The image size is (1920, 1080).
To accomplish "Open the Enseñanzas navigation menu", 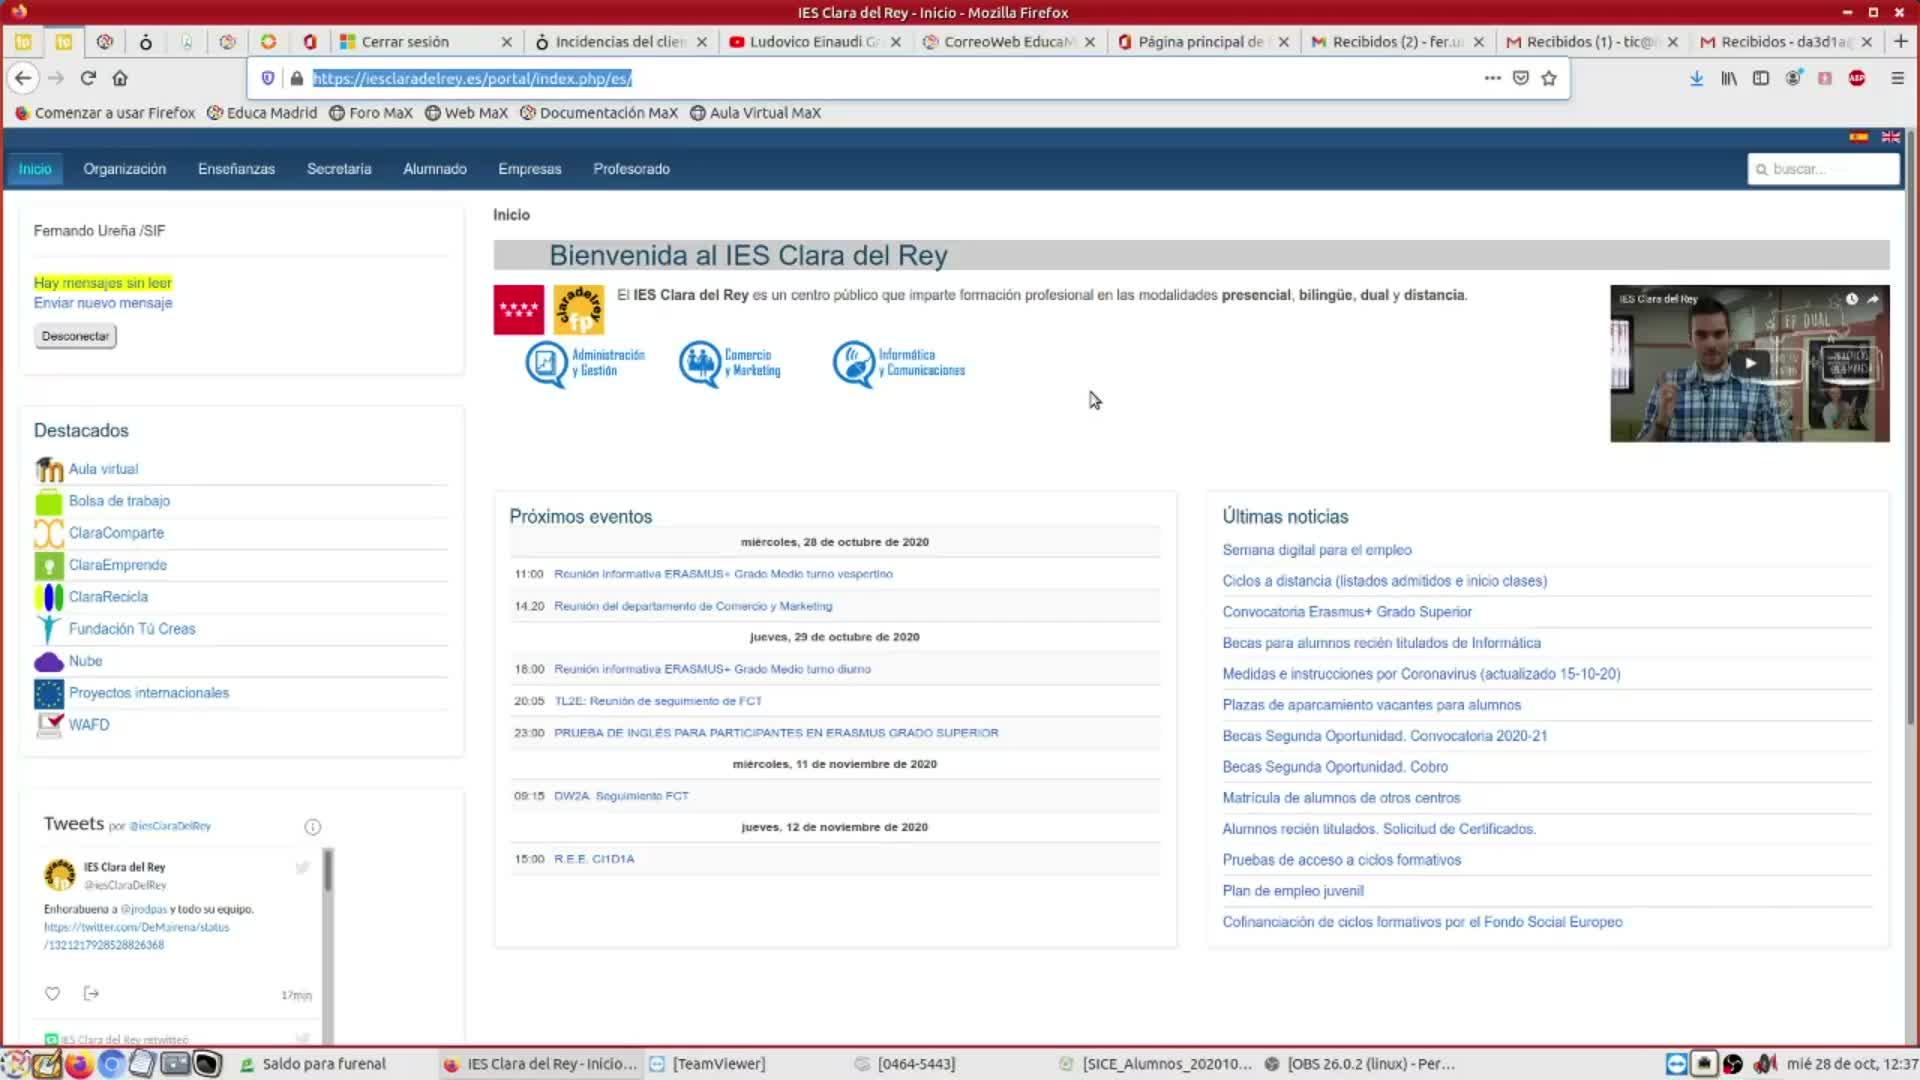I will click(236, 169).
